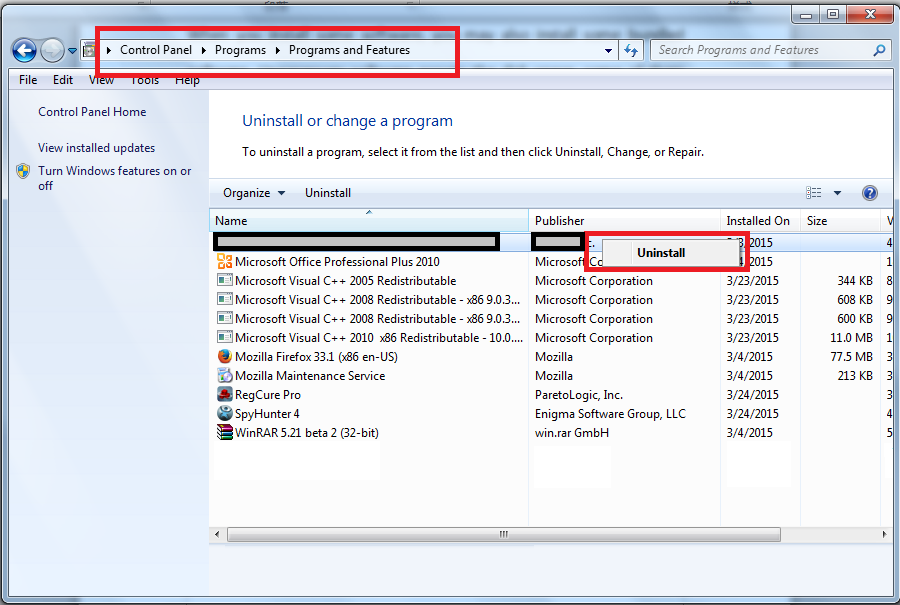
Task: Click the Programs and Features breadcrumb
Action: 349,50
